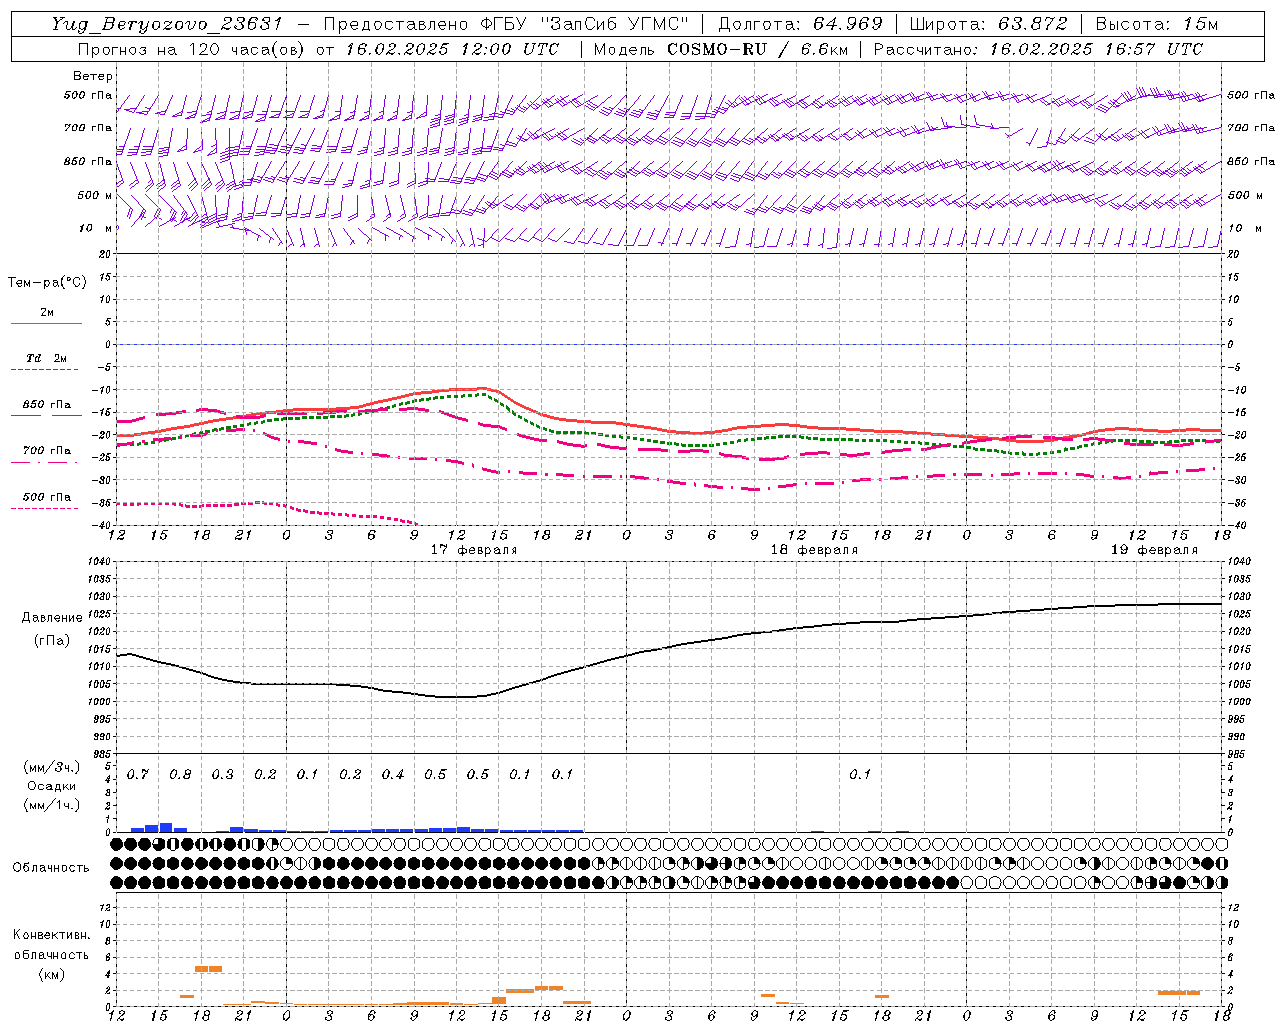Click the "Давление" pressure chart label
This screenshot has width=1280, height=1024.
(52, 618)
